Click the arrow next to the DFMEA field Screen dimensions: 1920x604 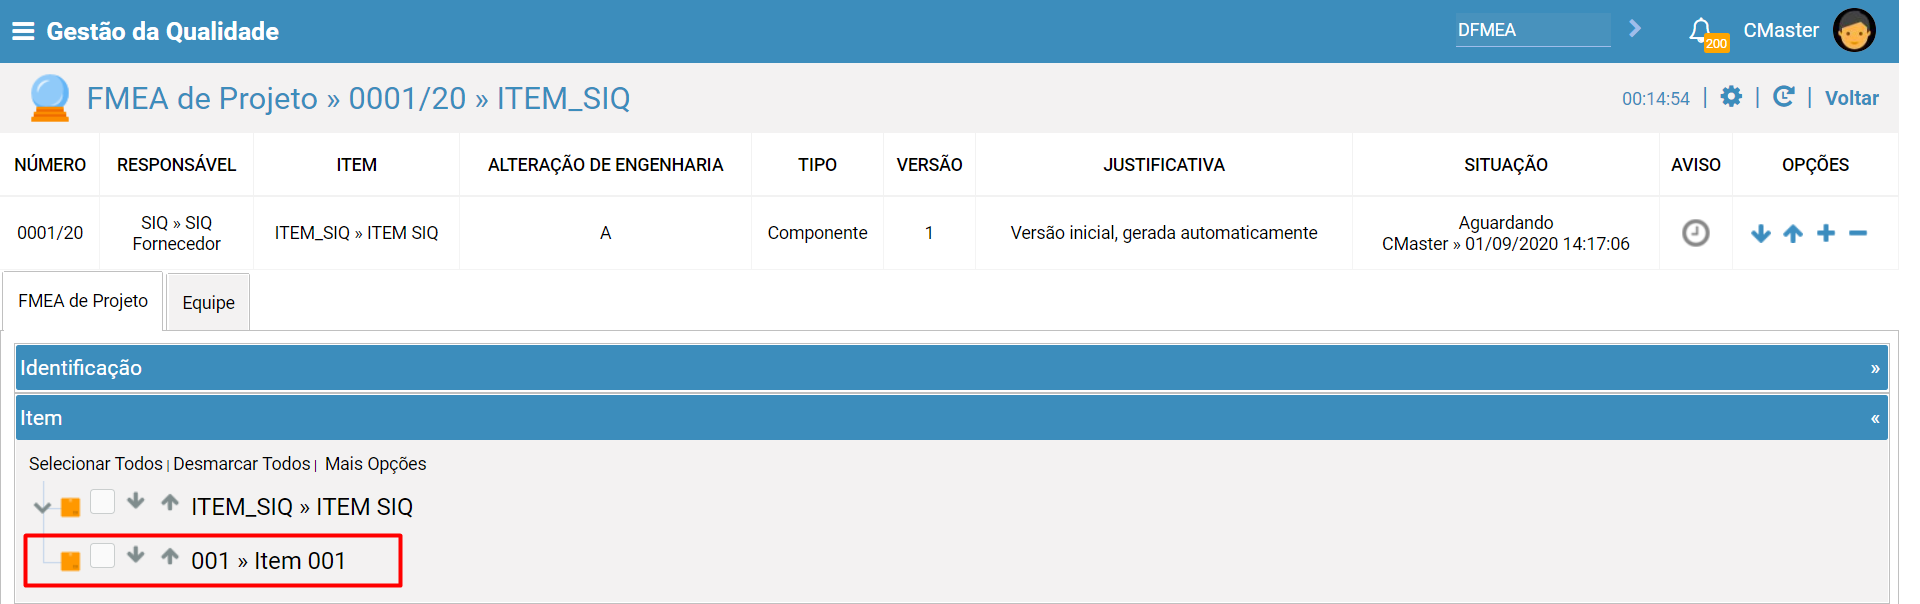1635,29
